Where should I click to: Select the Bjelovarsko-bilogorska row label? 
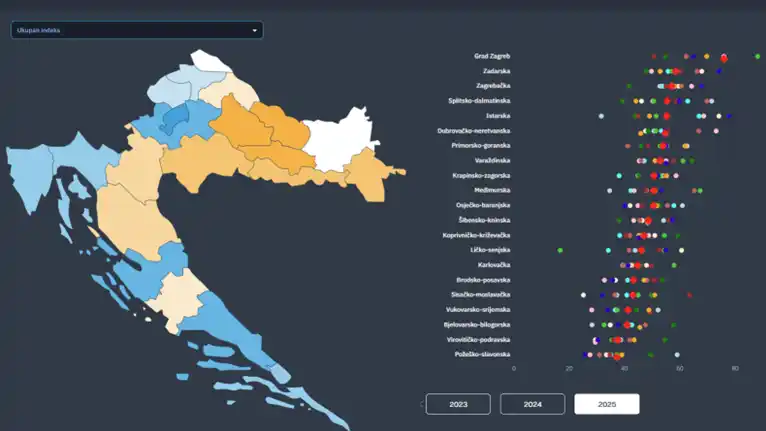tap(477, 325)
